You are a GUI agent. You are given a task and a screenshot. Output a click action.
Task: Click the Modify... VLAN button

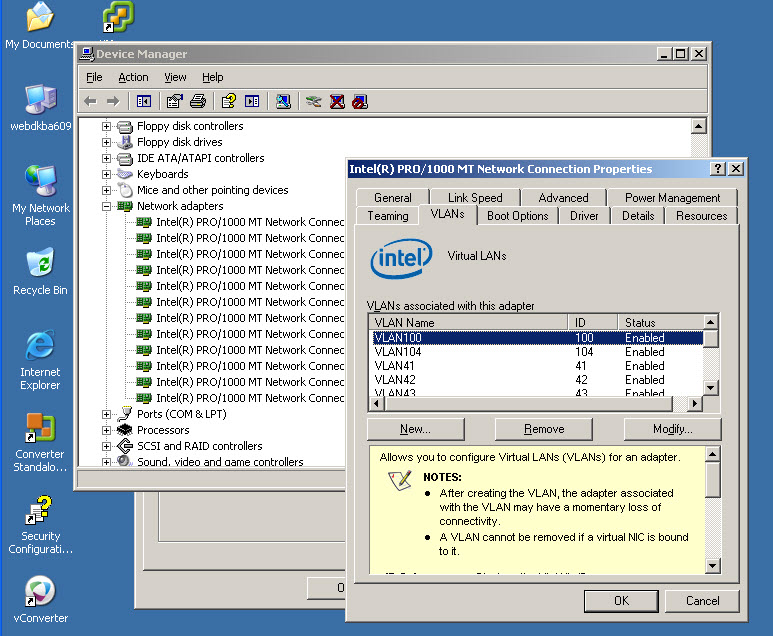tap(672, 429)
